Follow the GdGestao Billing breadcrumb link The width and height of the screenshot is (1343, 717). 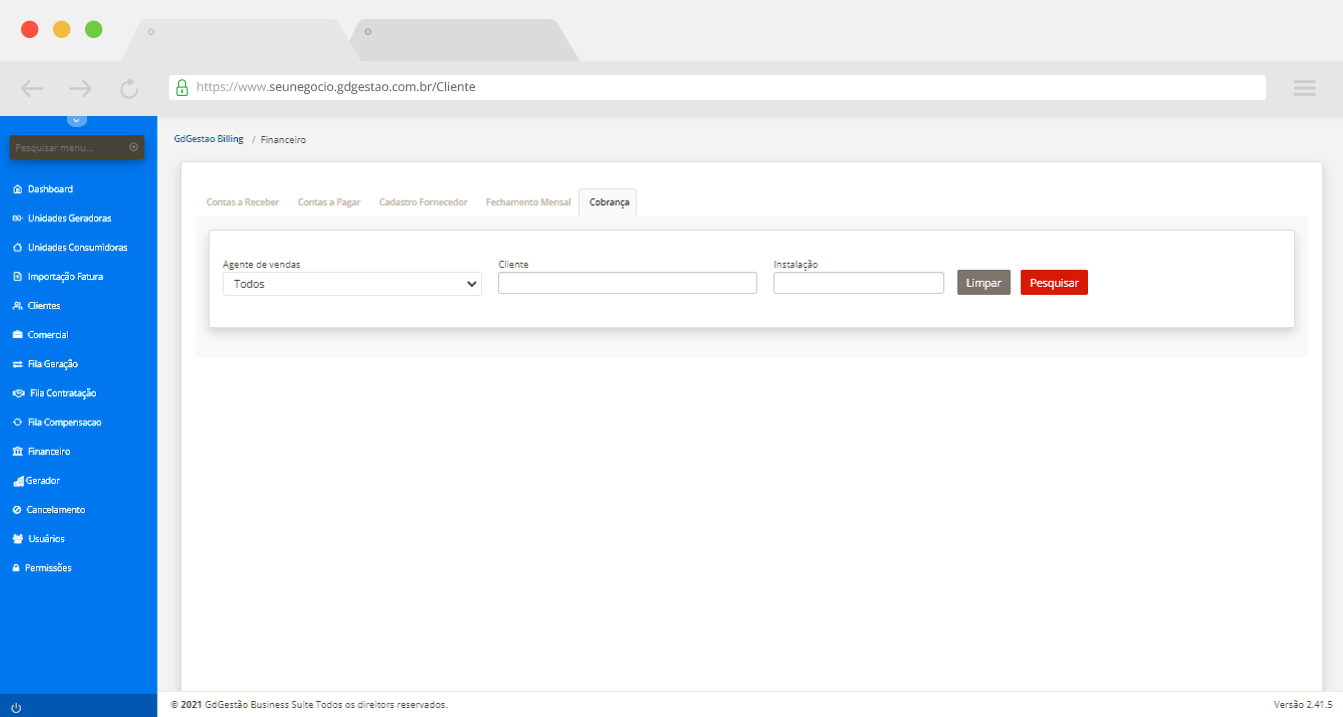(208, 139)
